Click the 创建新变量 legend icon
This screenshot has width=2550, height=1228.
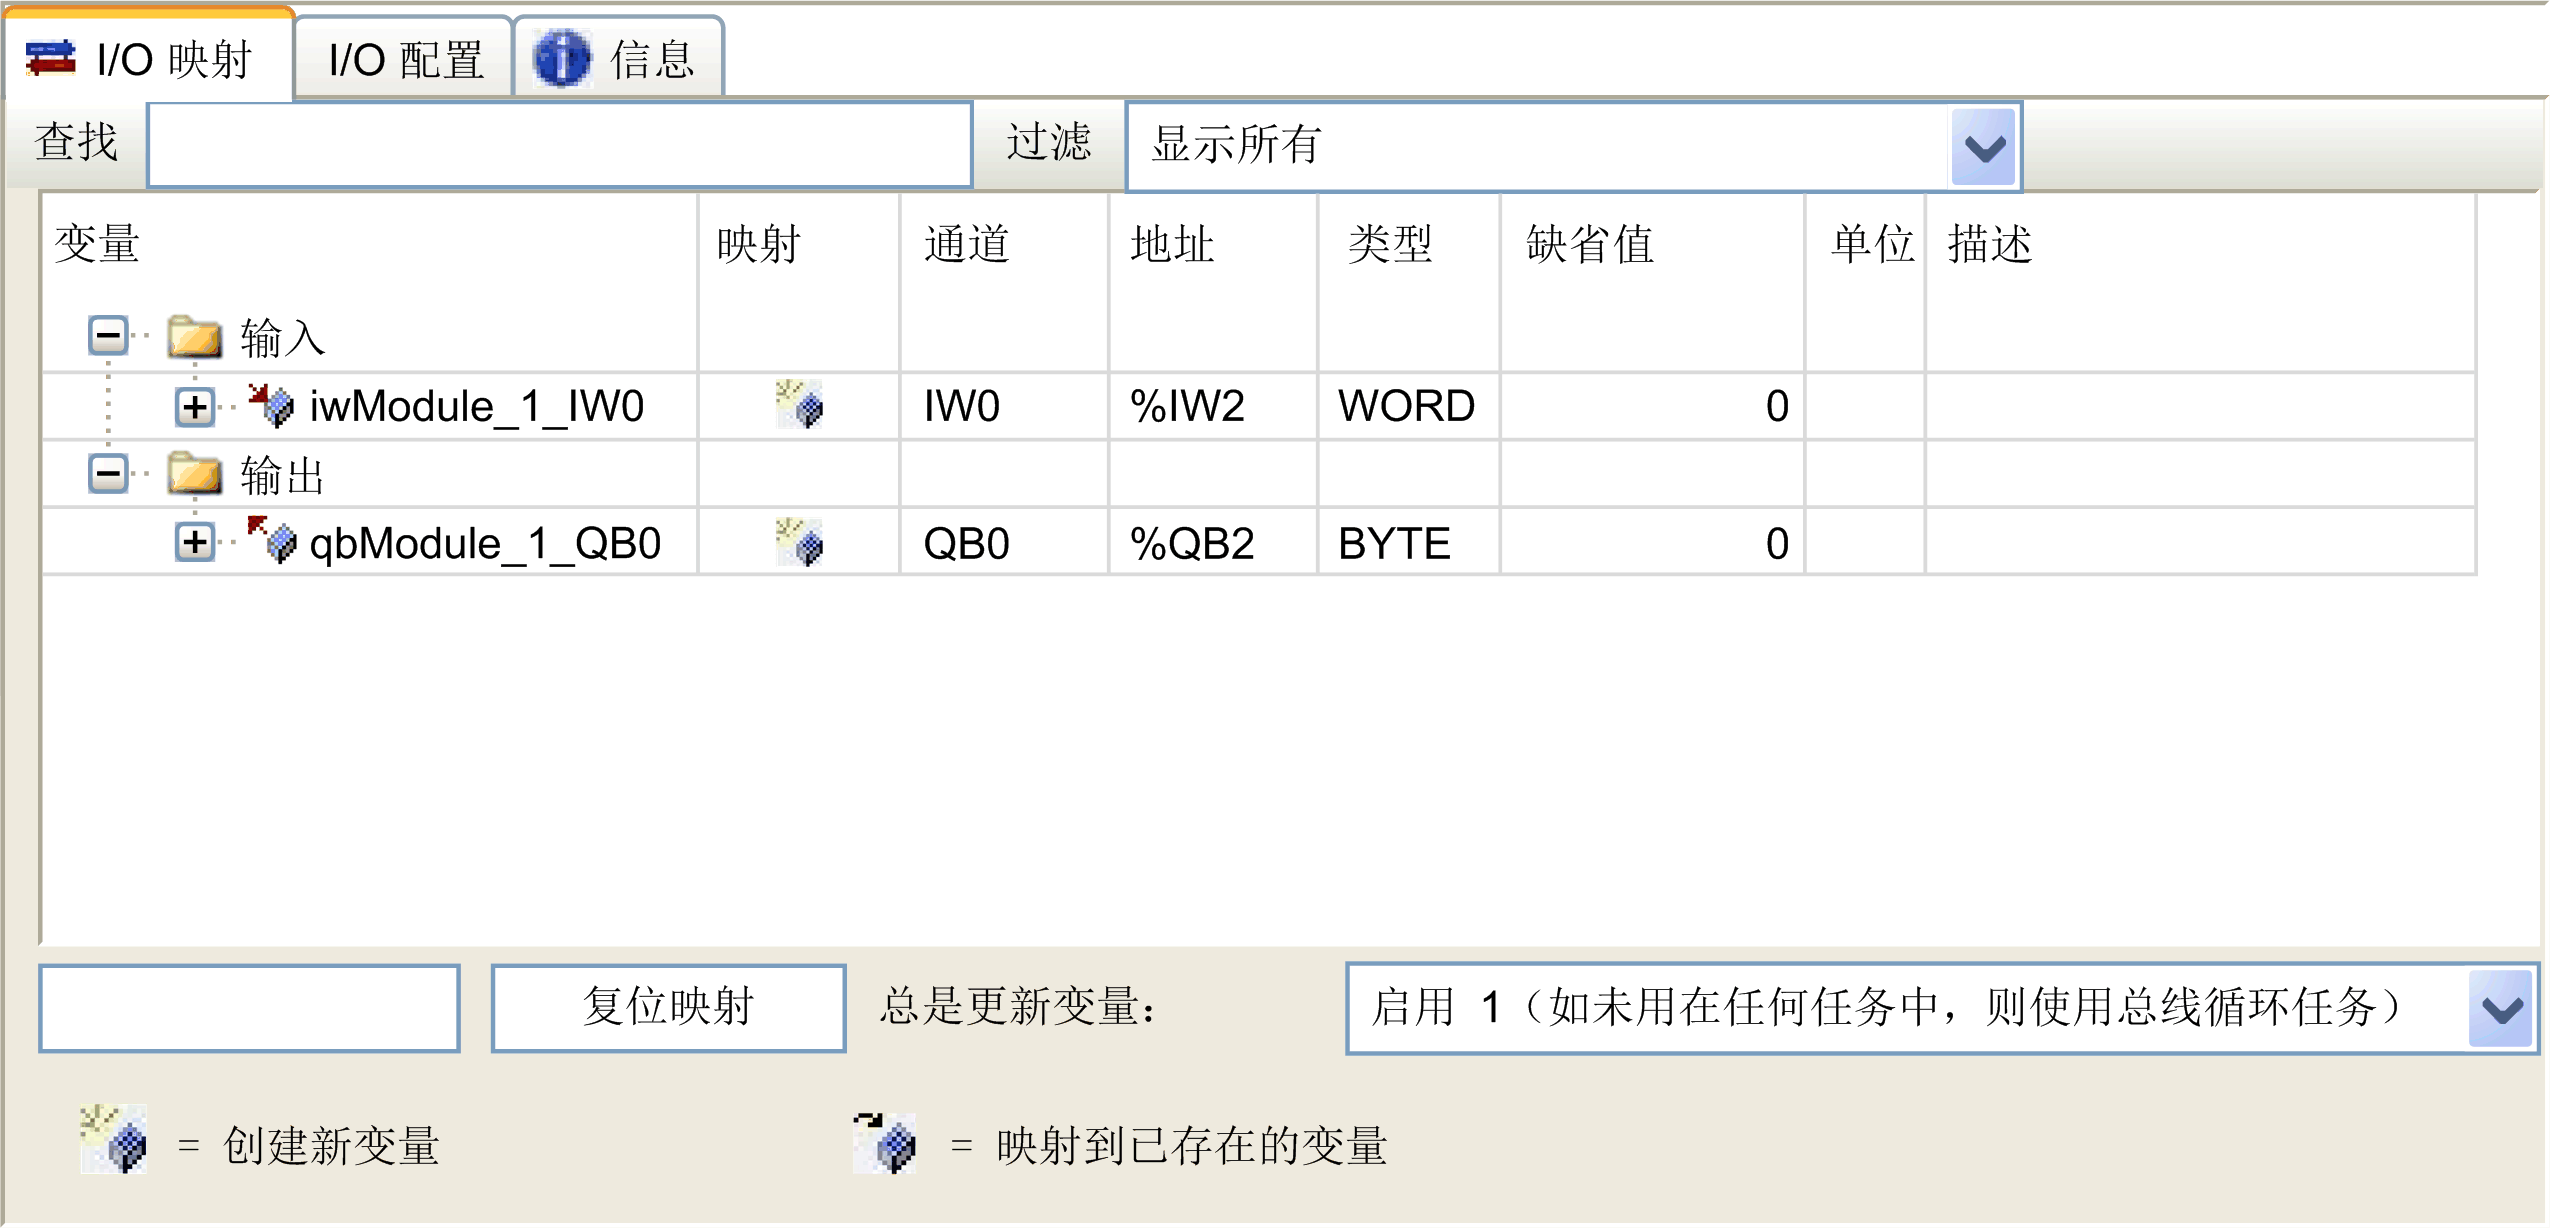tap(114, 1141)
